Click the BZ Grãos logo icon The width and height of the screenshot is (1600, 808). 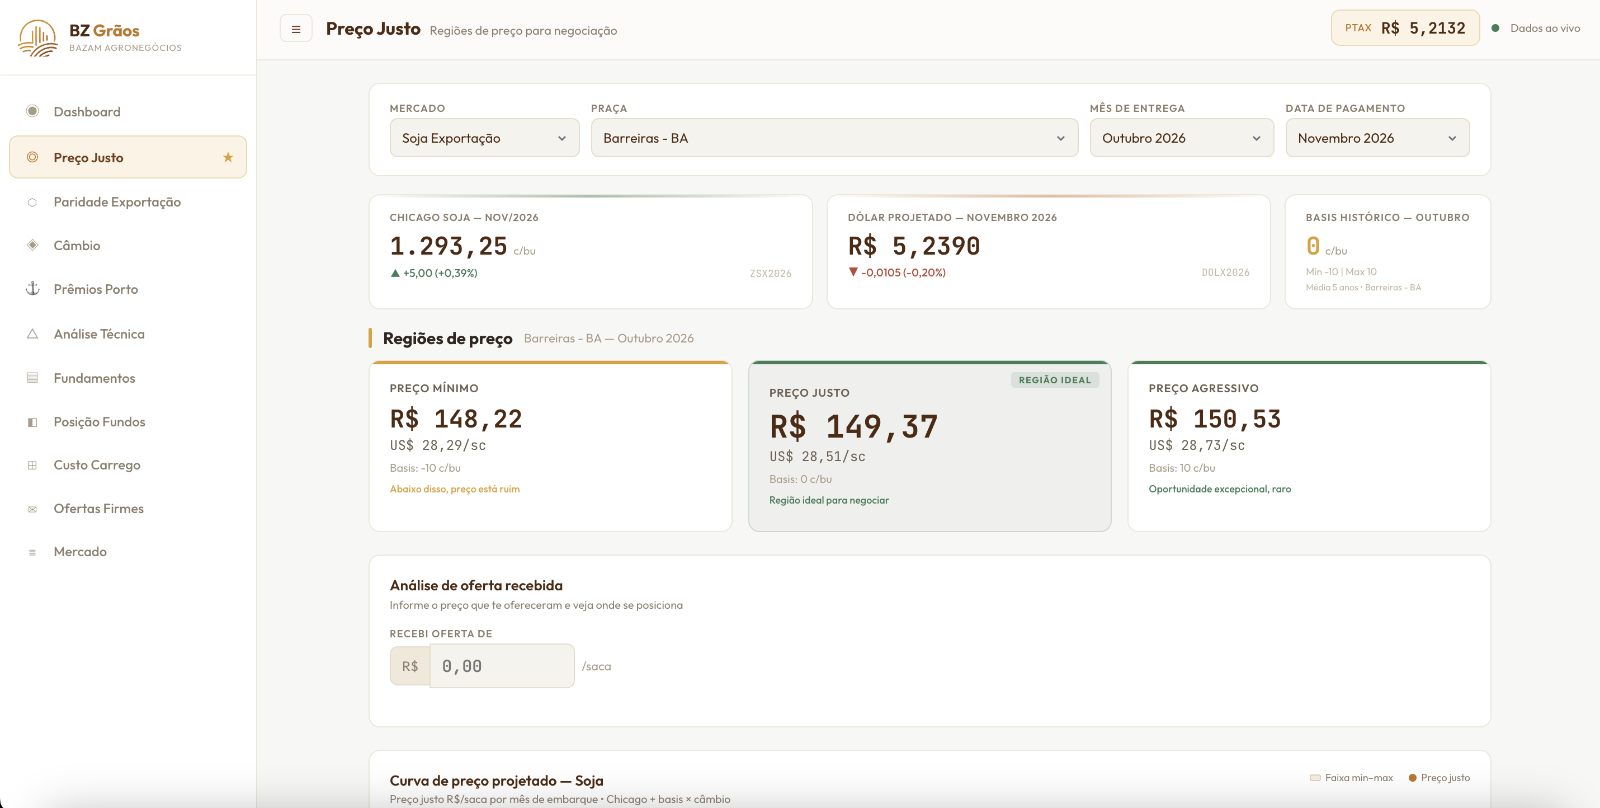point(38,38)
